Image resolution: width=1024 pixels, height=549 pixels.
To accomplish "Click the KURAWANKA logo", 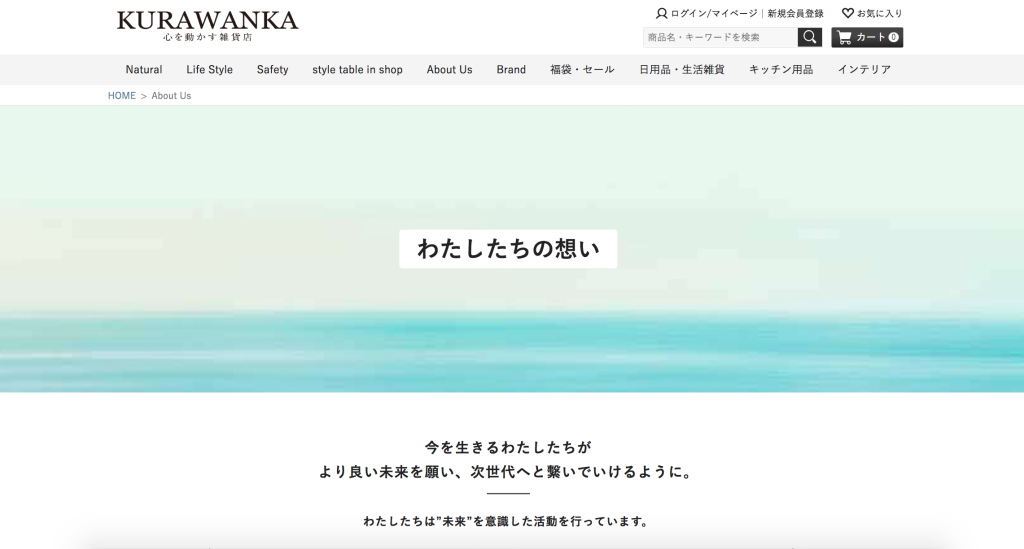I will (207, 25).
